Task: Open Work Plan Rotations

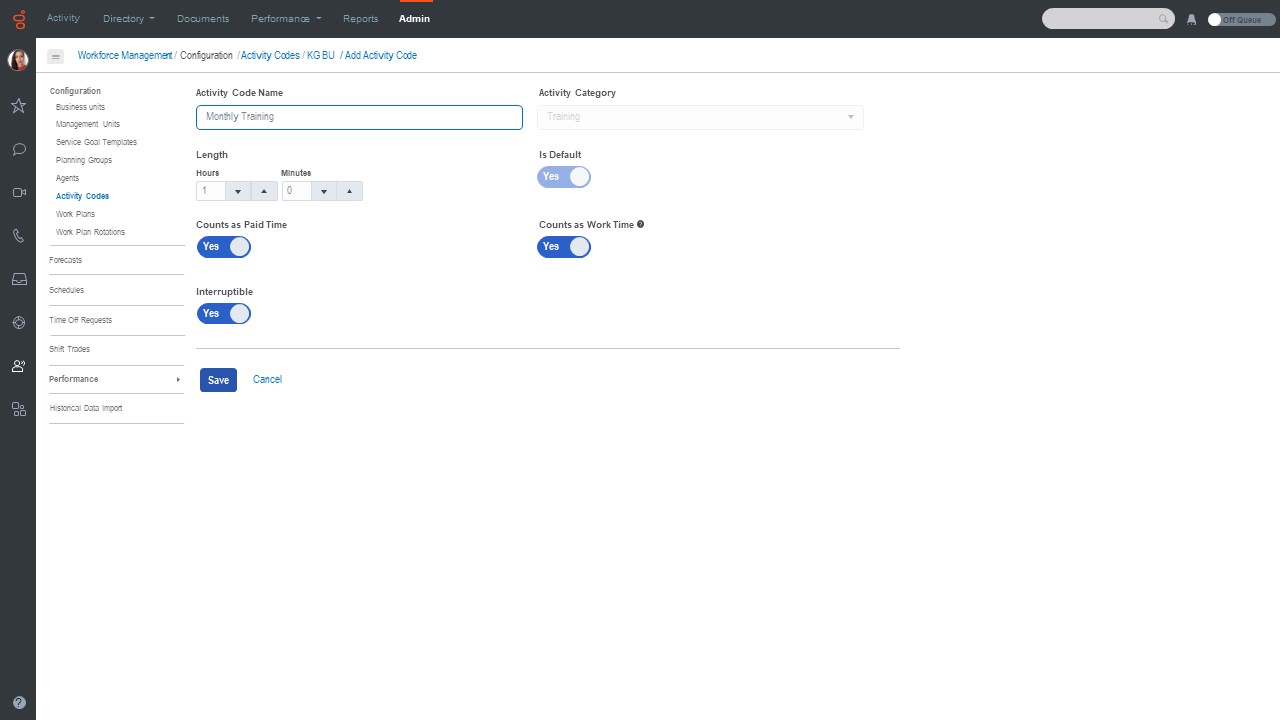Action: [x=91, y=233]
